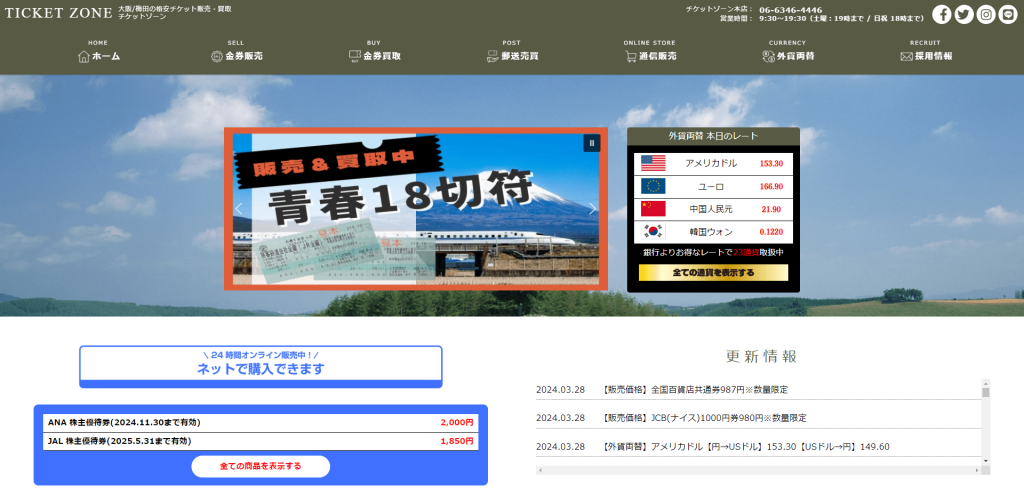Click the South Korea flag icon
1024x494 pixels.
(653, 232)
